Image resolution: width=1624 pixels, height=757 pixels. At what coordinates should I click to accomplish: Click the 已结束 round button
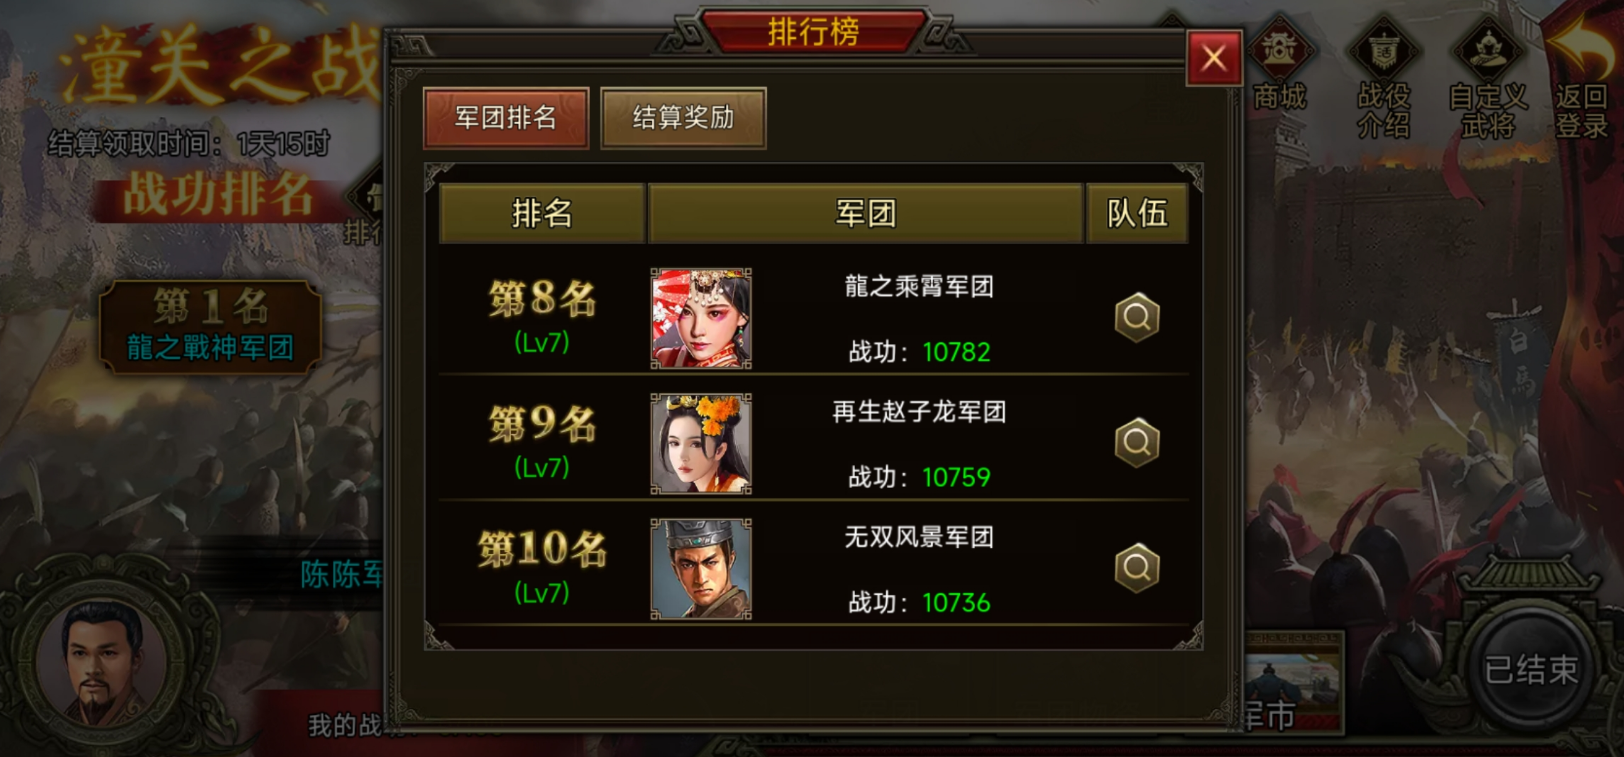pos(1530,669)
